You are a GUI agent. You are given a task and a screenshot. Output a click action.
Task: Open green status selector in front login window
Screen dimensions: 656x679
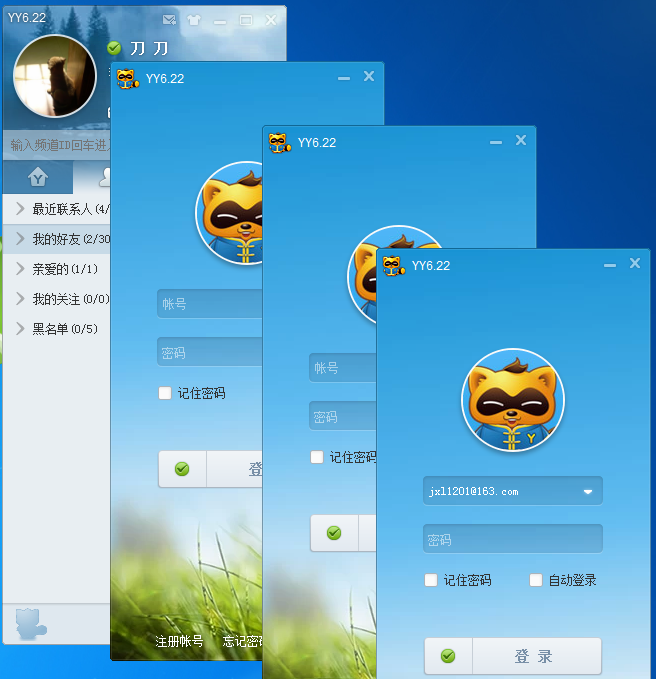448,656
